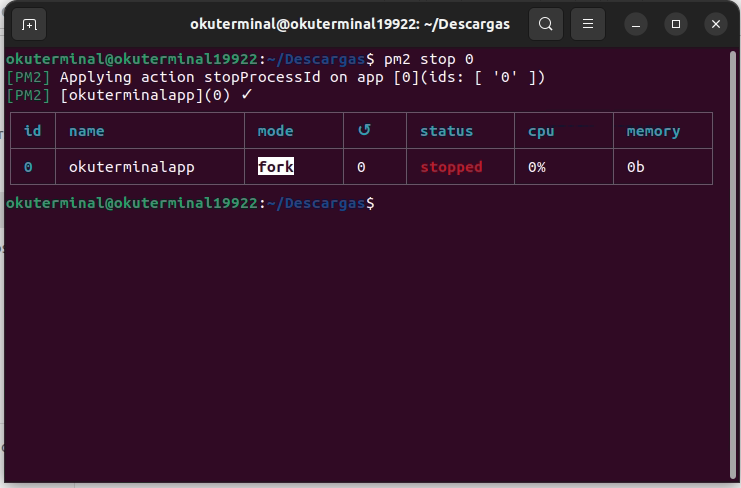Screen dimensions: 741x488
Task: Close the terminal window
Action: 715,24
